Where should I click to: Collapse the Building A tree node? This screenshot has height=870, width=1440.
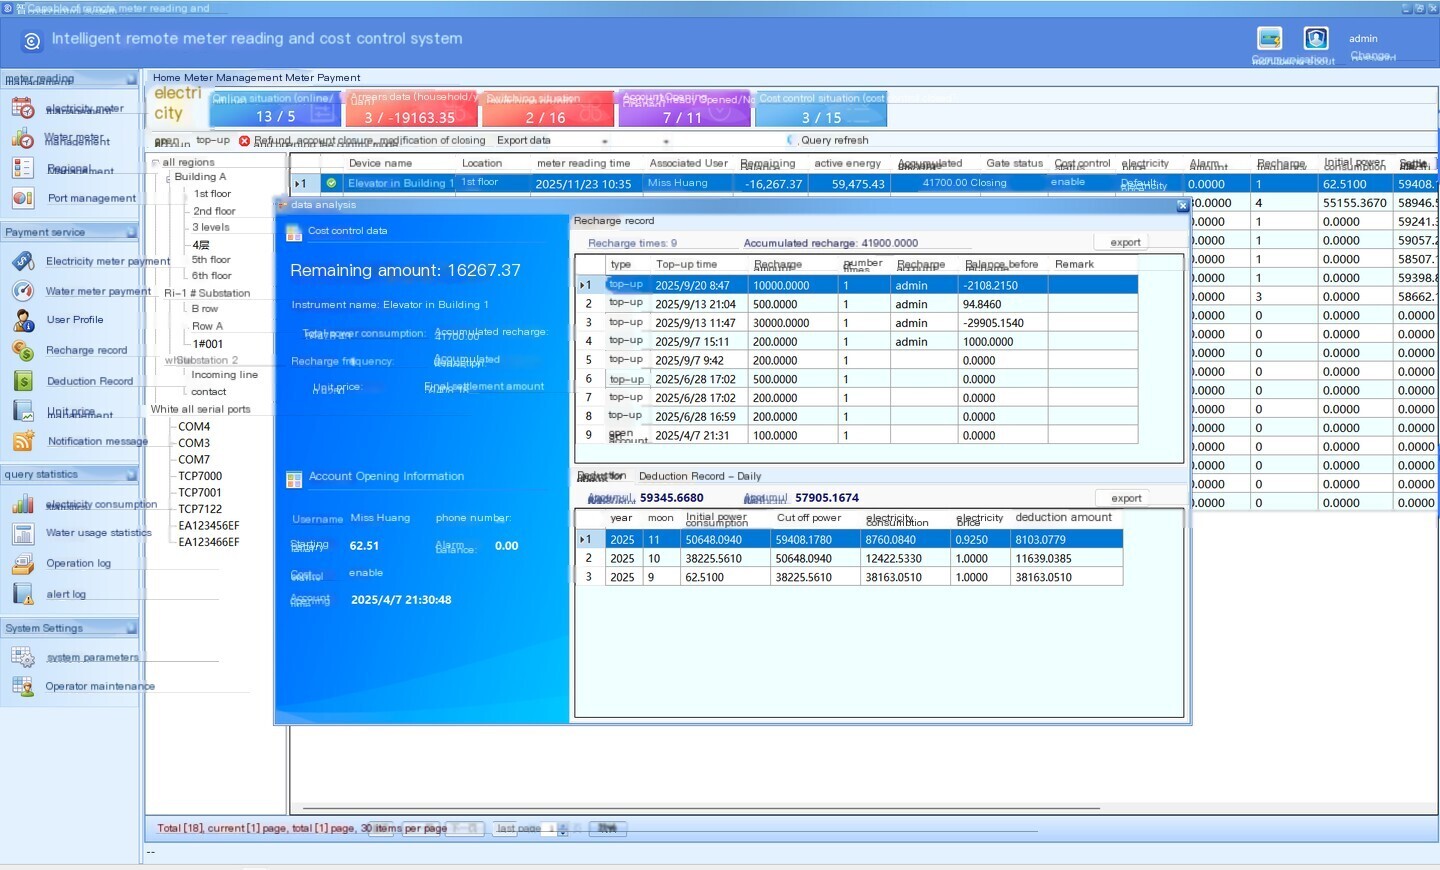tap(168, 177)
